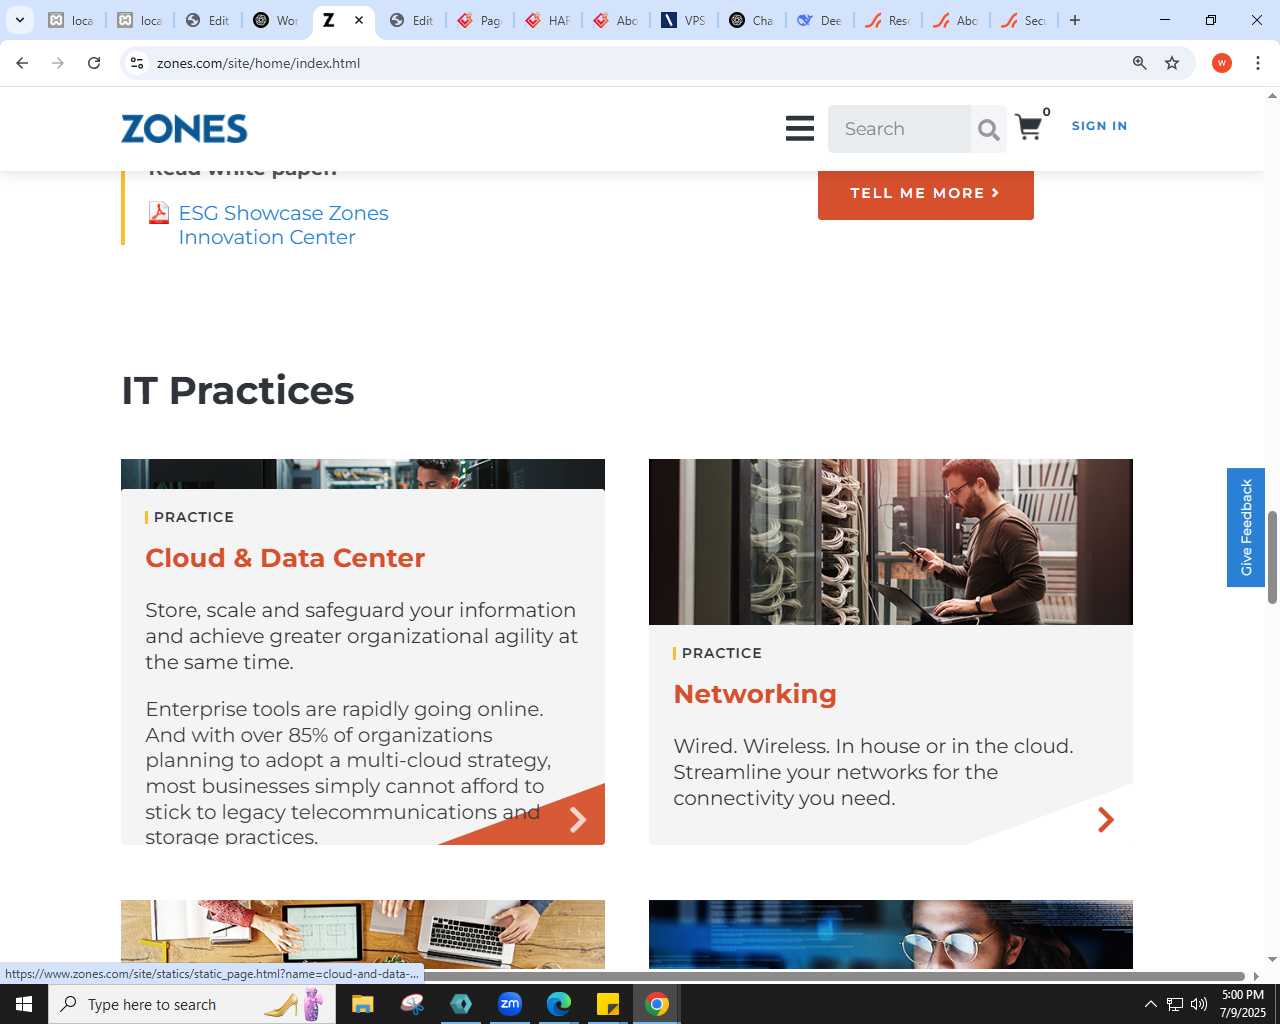Go back with the browser back arrow
This screenshot has width=1280, height=1024.
[x=22, y=63]
